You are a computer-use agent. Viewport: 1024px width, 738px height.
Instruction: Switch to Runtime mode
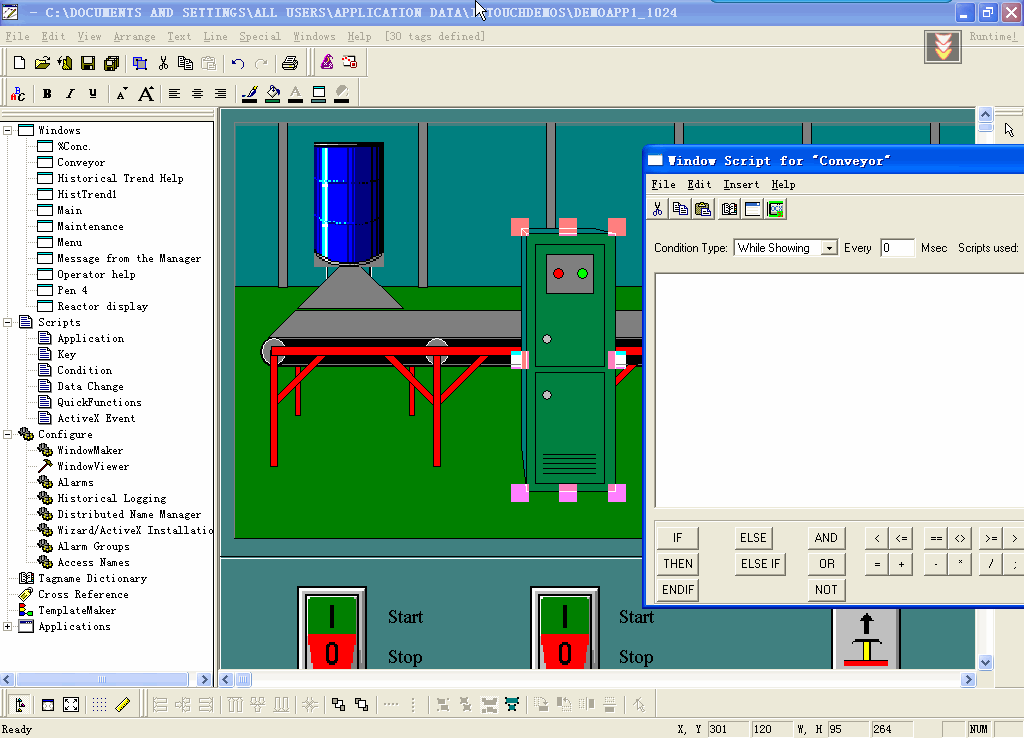(993, 37)
